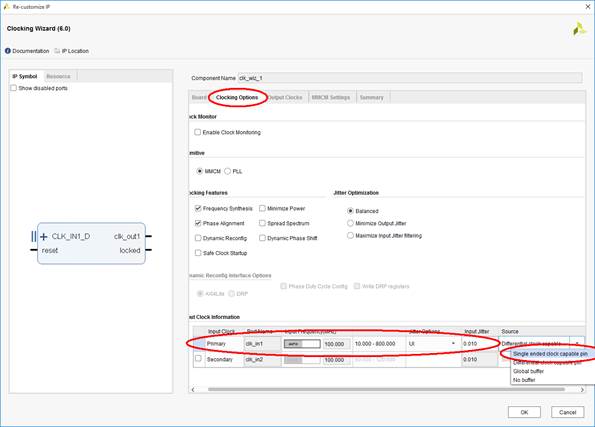
Task: Click the Component Name field
Action: (x=410, y=78)
